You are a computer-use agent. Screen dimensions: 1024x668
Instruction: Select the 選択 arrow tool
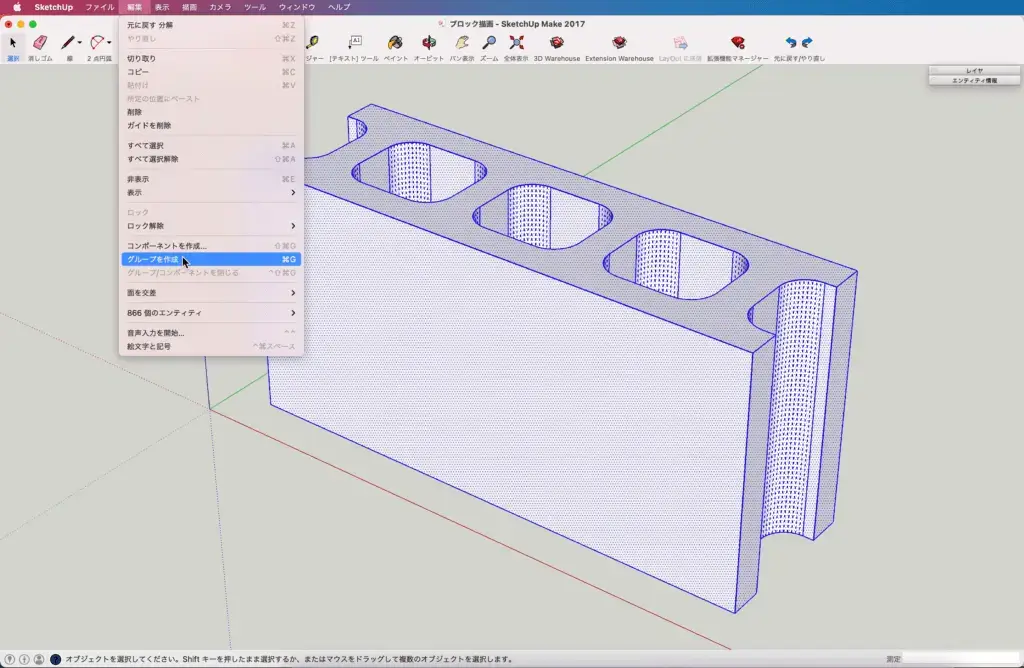12,43
